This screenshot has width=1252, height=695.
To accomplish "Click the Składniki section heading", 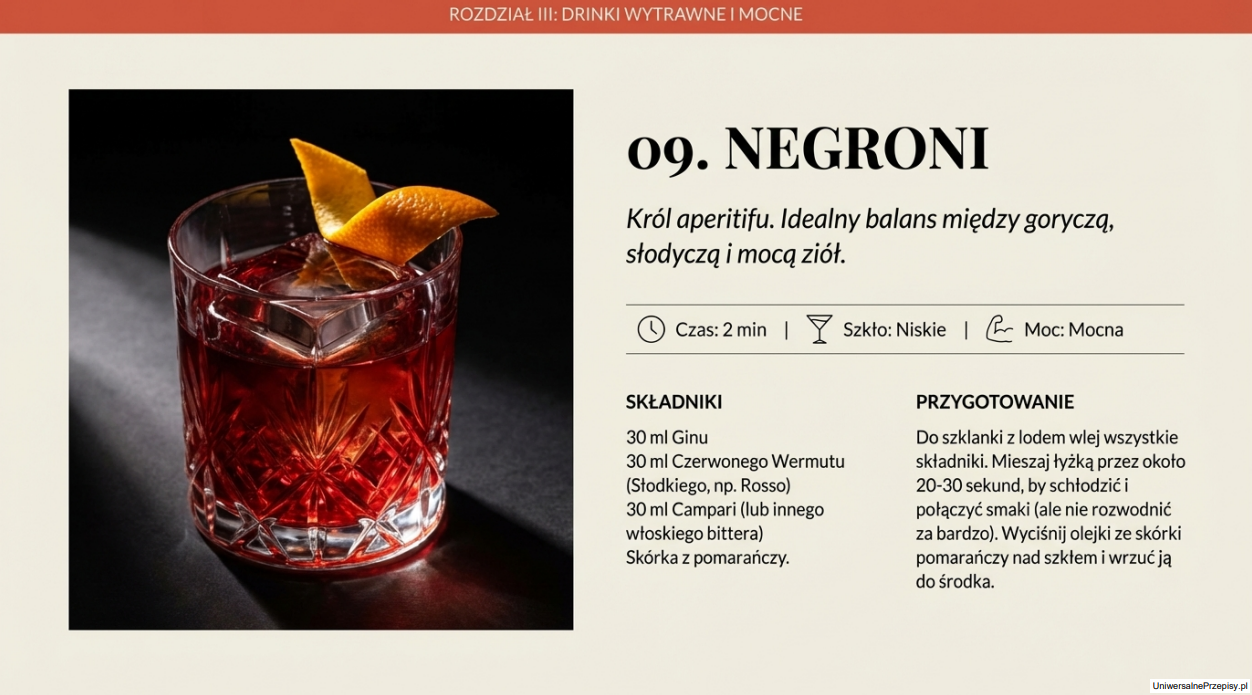I will [674, 402].
